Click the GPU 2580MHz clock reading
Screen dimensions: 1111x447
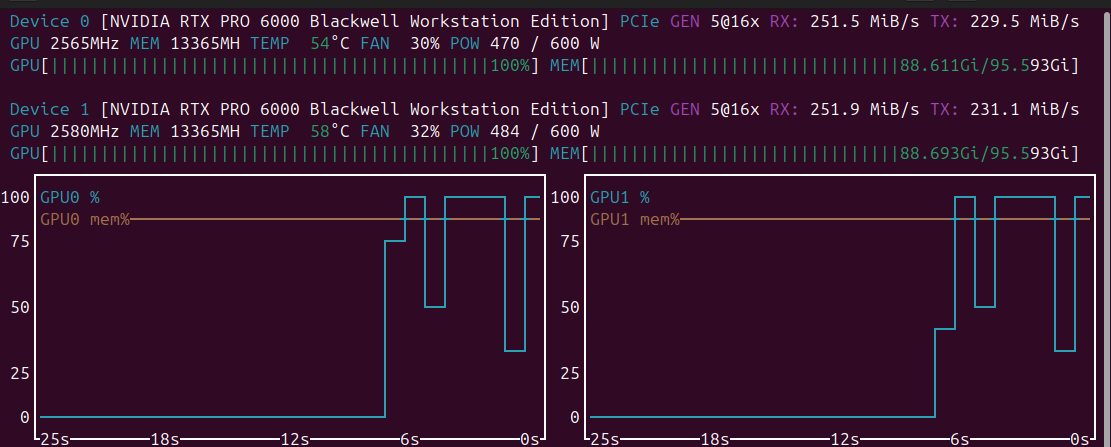click(64, 132)
